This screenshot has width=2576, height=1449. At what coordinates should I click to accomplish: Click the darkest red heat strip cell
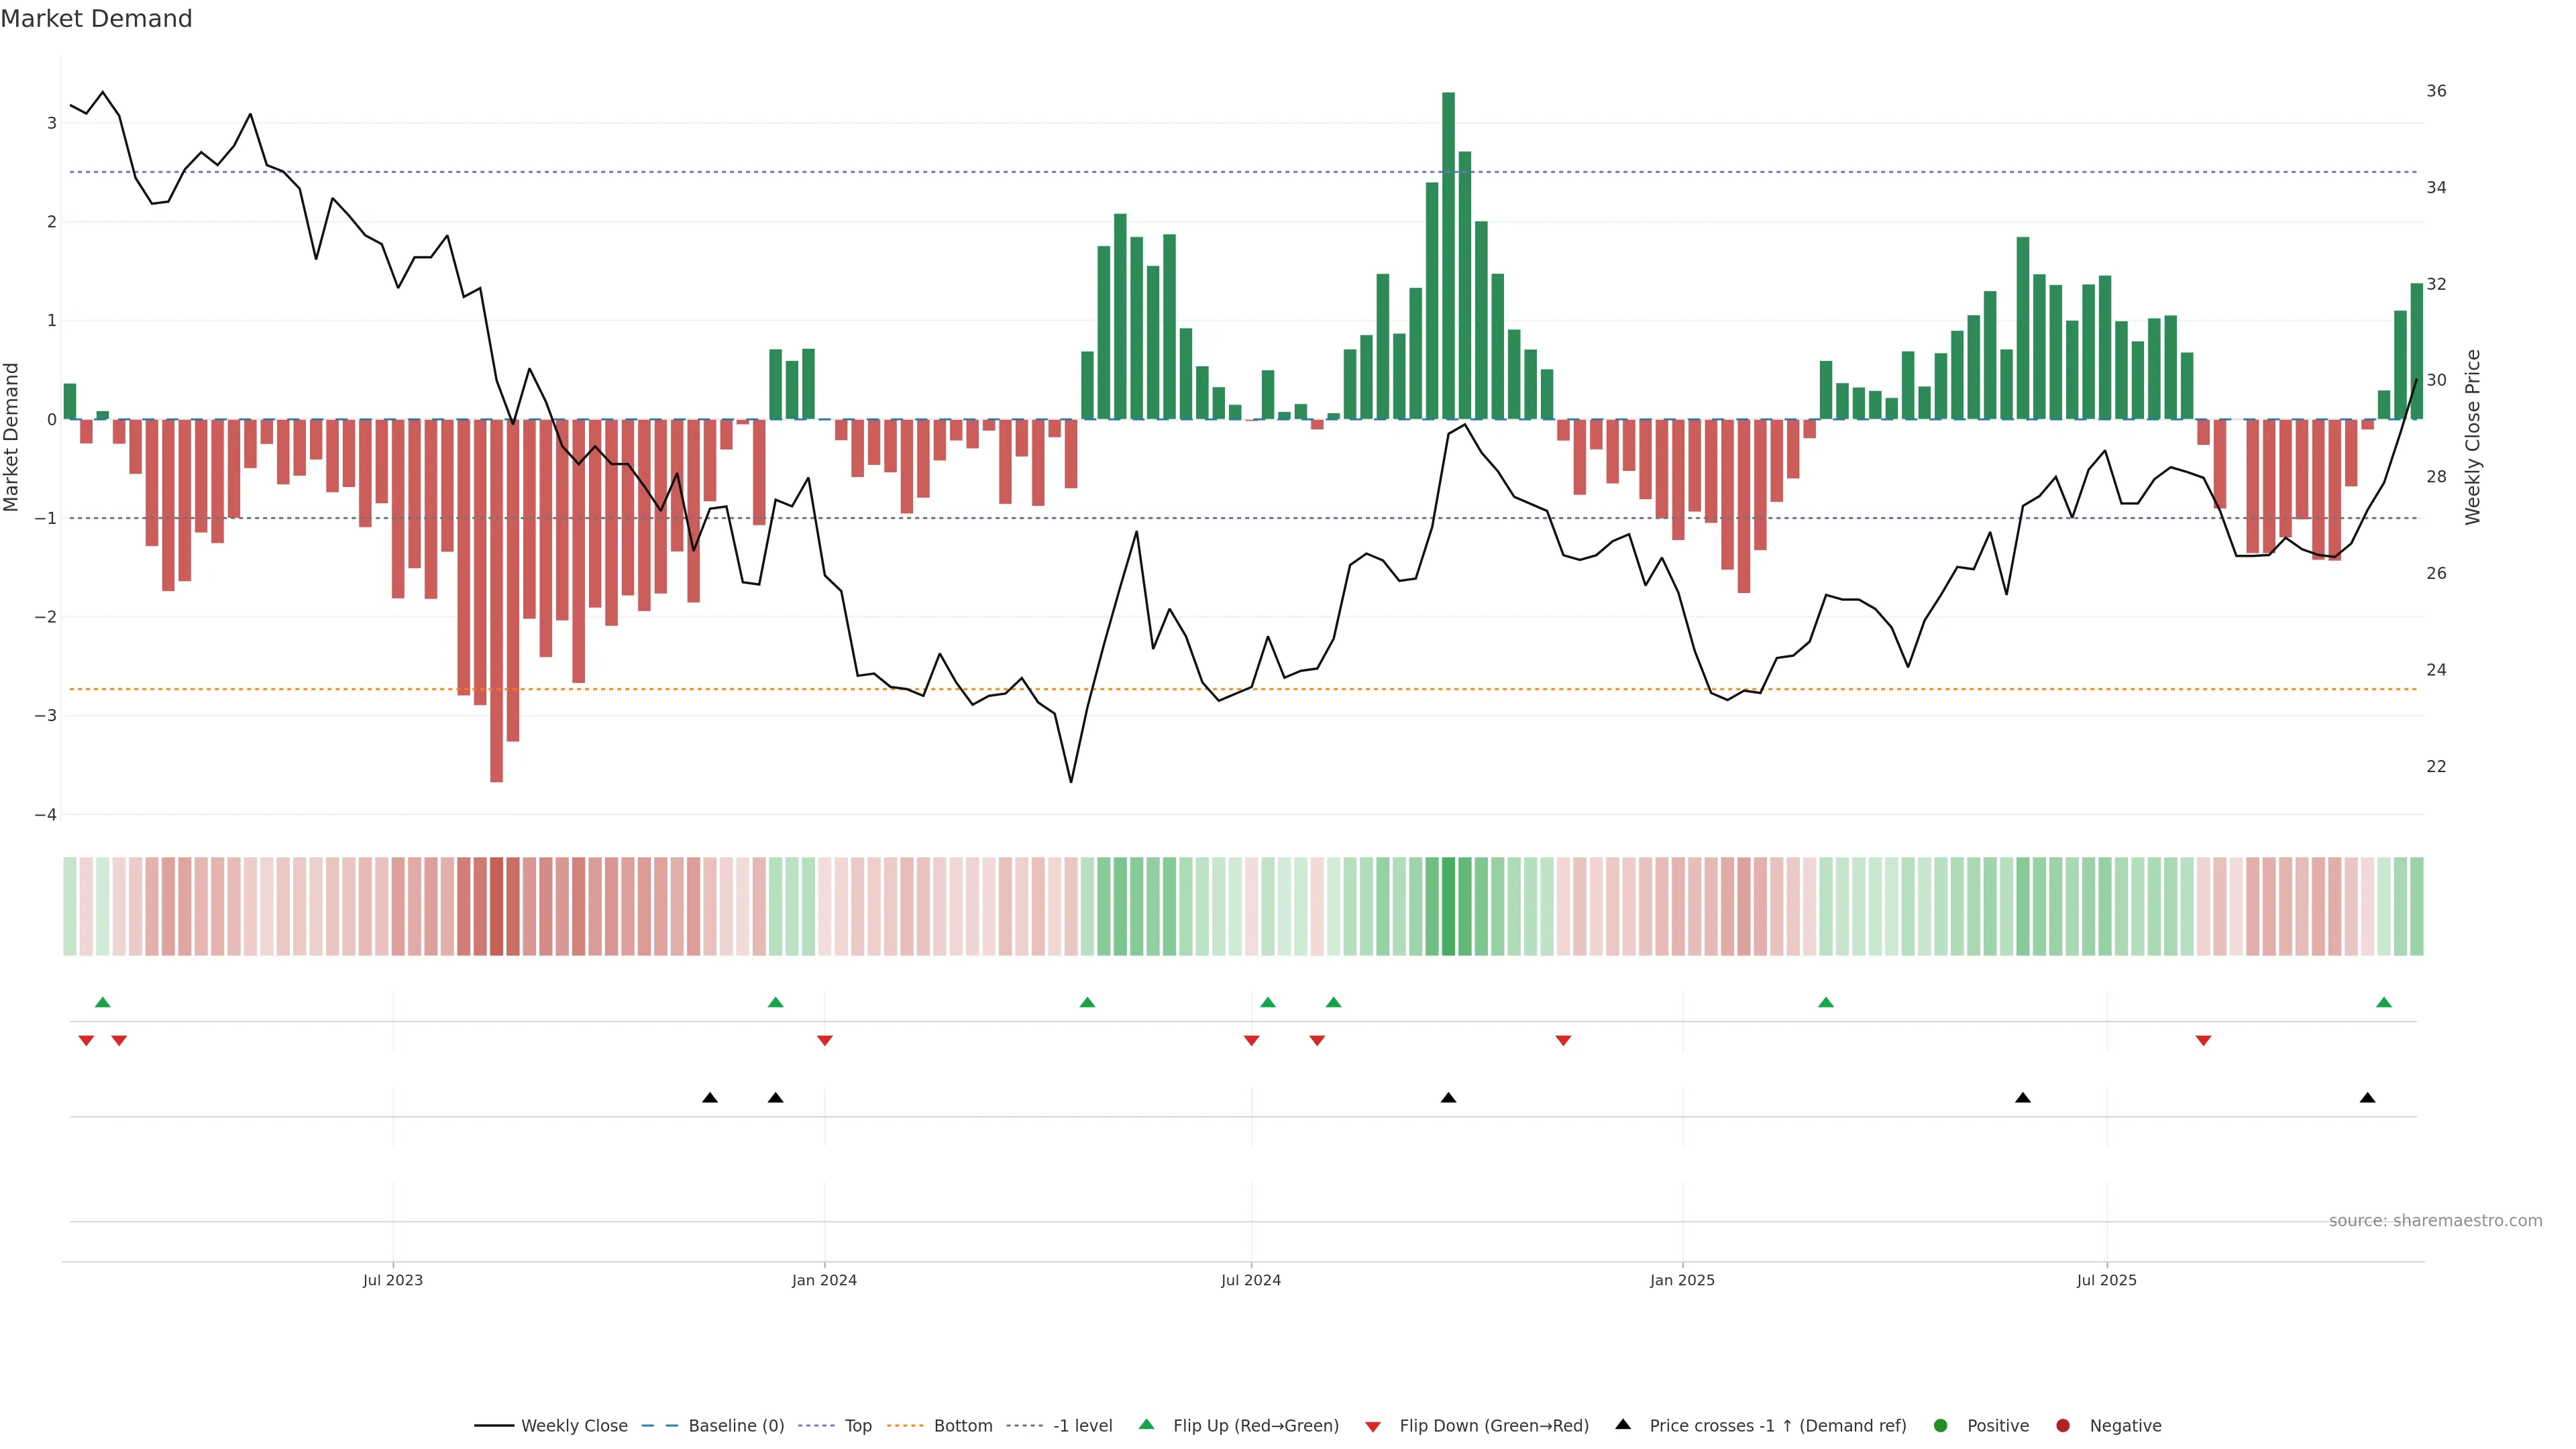tap(496, 906)
